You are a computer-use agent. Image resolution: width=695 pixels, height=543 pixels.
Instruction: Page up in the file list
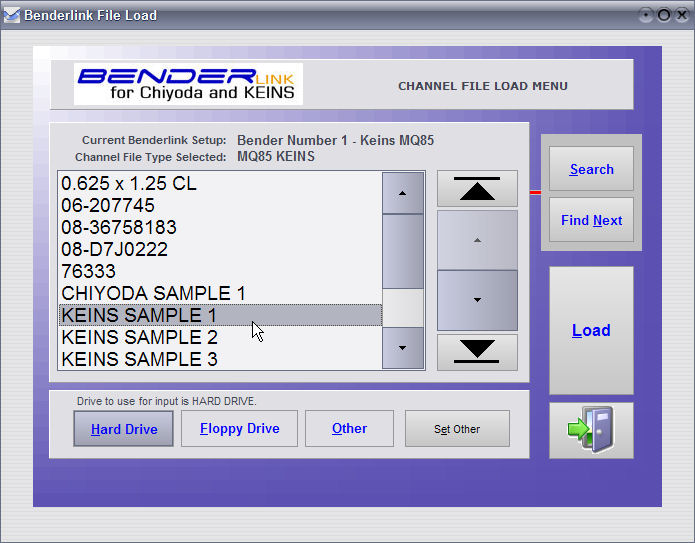pos(477,240)
